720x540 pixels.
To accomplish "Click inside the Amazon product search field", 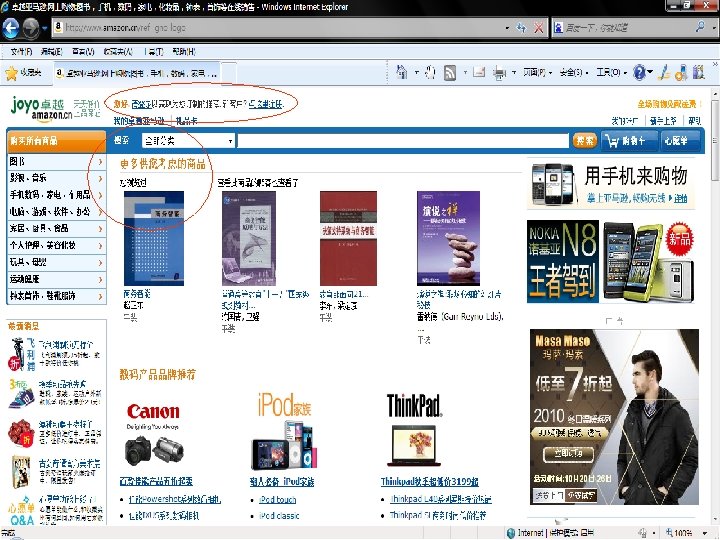I will pyautogui.click(x=403, y=141).
